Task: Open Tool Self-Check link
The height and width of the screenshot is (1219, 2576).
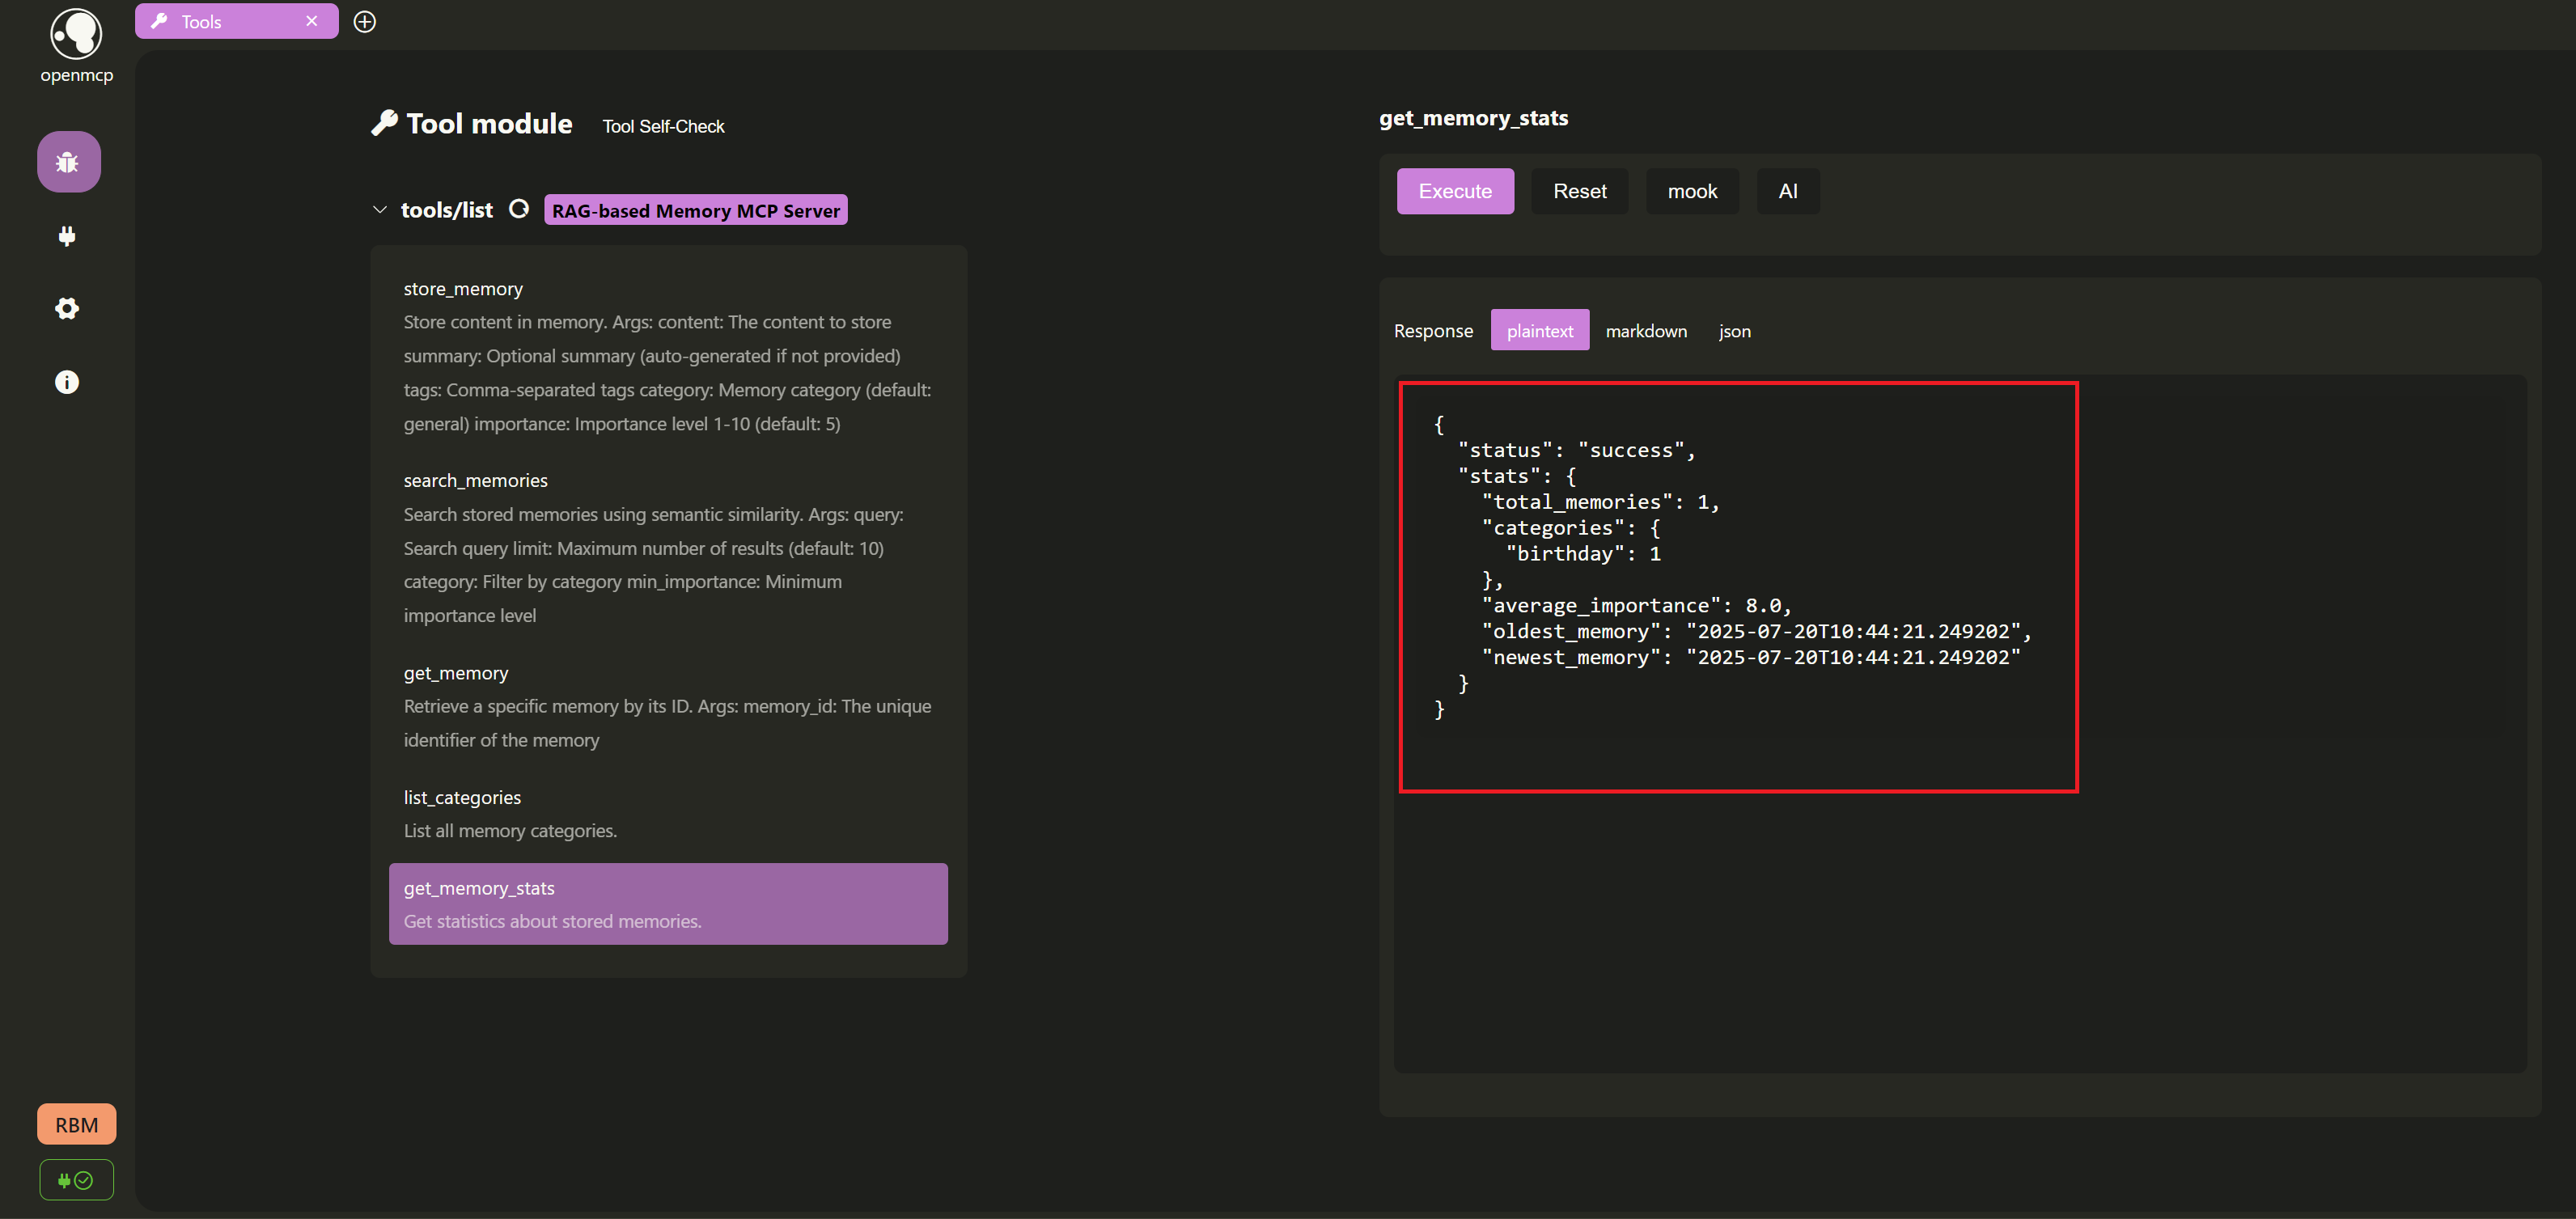Action: (663, 127)
